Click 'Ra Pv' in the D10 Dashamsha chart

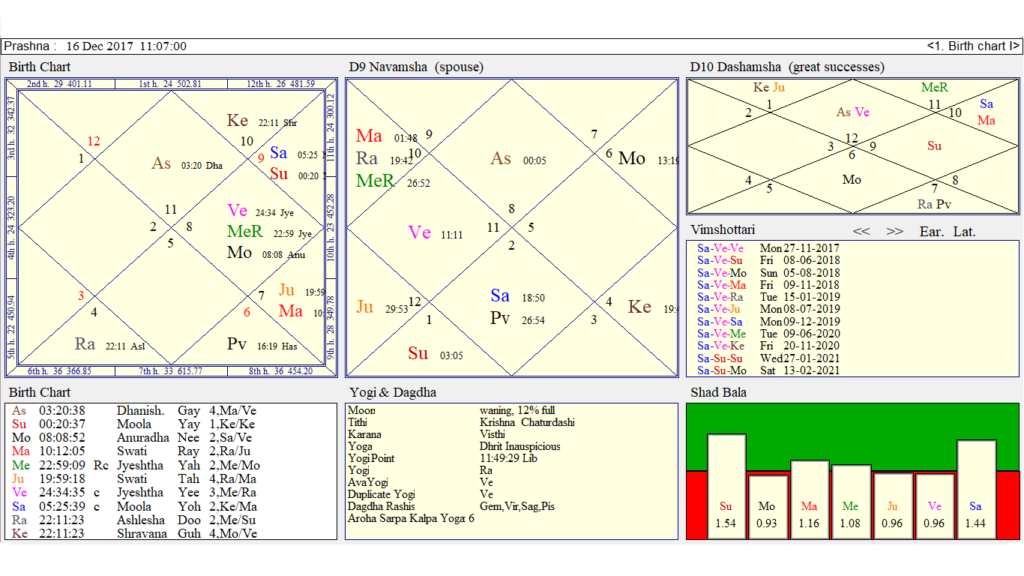click(934, 204)
